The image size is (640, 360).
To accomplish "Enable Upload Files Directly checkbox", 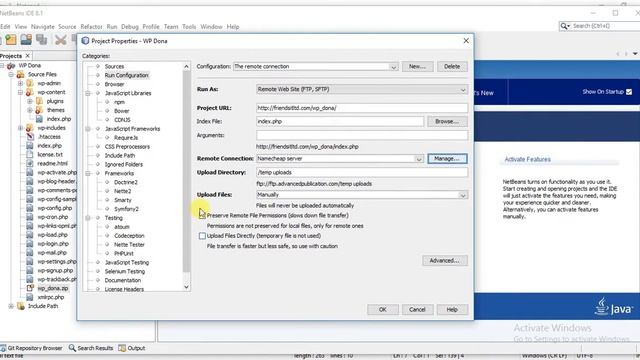I will 202,236.
